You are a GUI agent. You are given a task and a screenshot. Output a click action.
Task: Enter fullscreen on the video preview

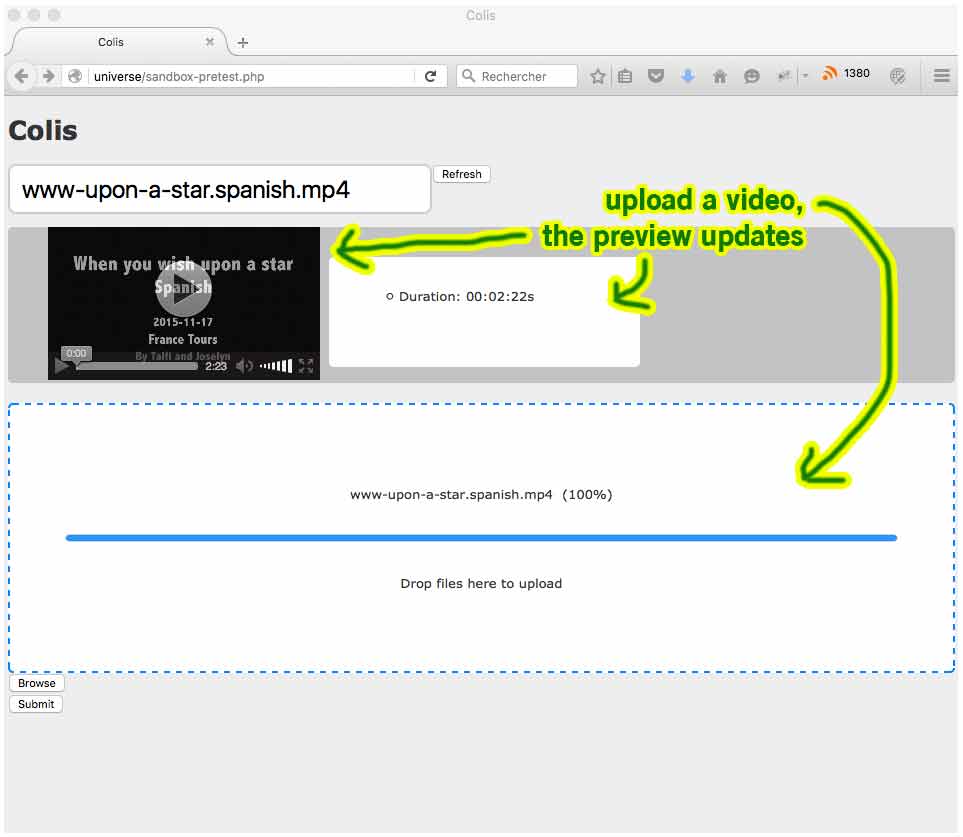[307, 366]
